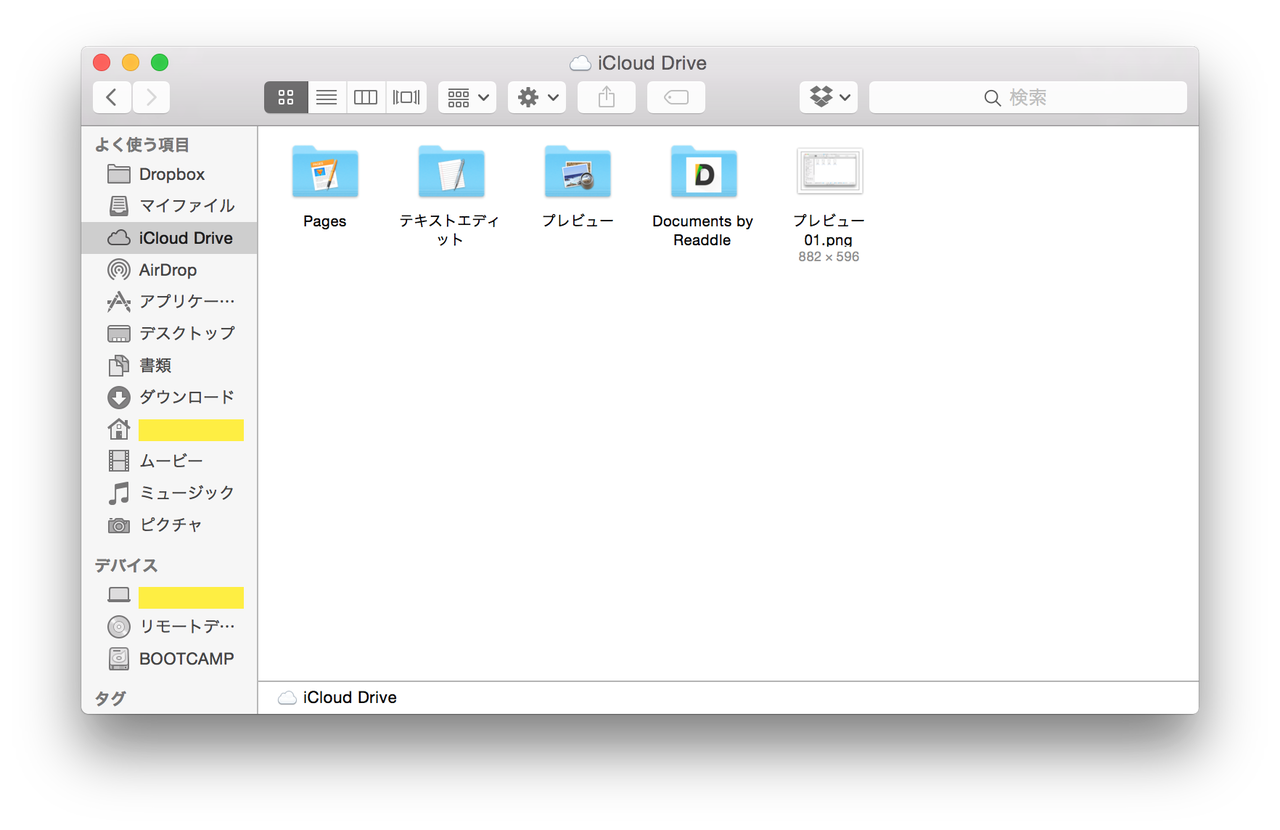Open マイファイル in the sidebar
The image size is (1280, 830).
point(170,206)
